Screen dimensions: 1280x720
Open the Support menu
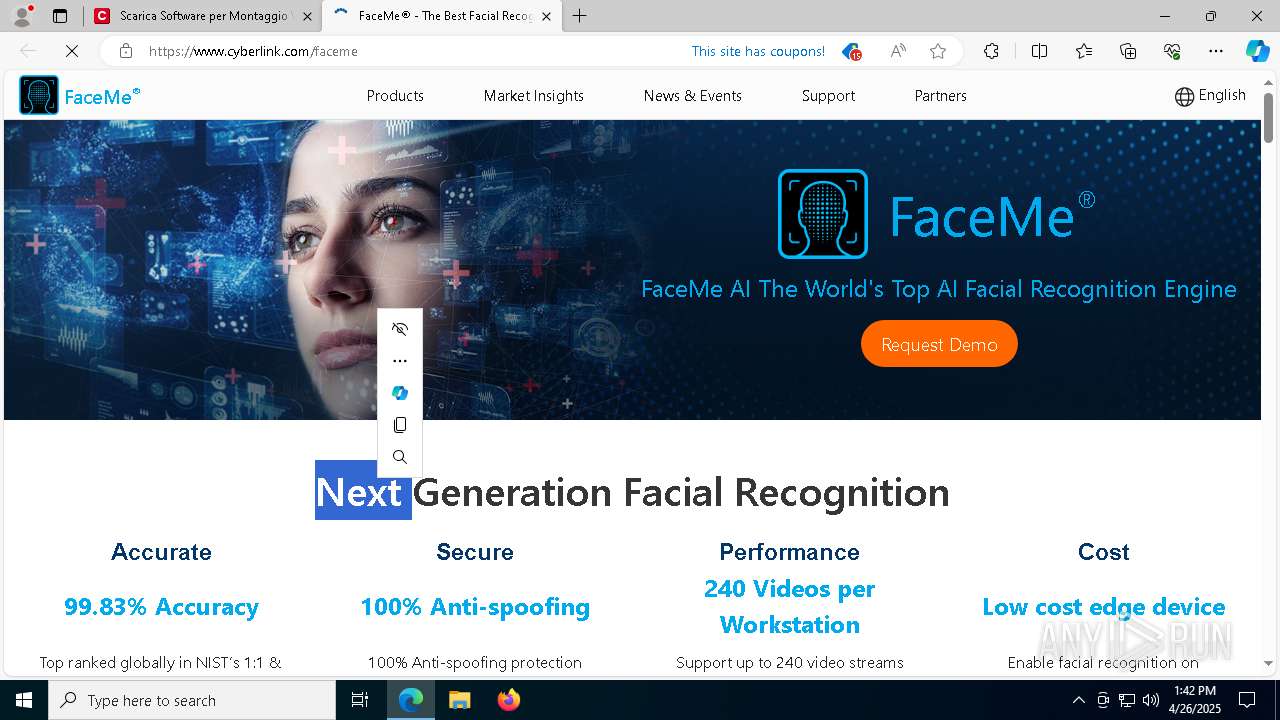click(828, 96)
